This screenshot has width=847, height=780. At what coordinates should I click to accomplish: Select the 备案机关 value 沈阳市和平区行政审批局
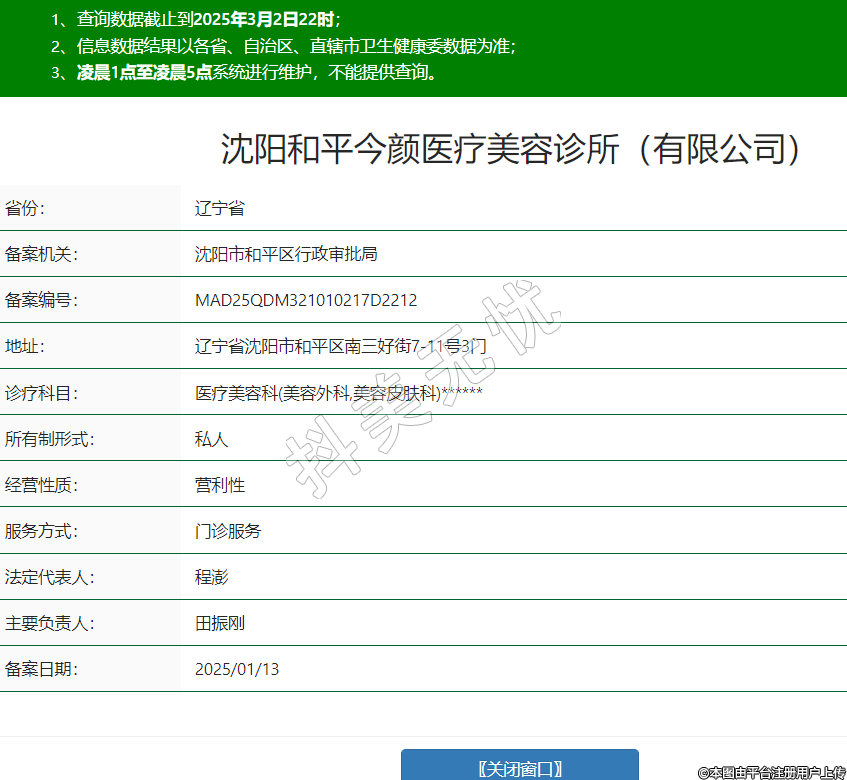pos(286,254)
